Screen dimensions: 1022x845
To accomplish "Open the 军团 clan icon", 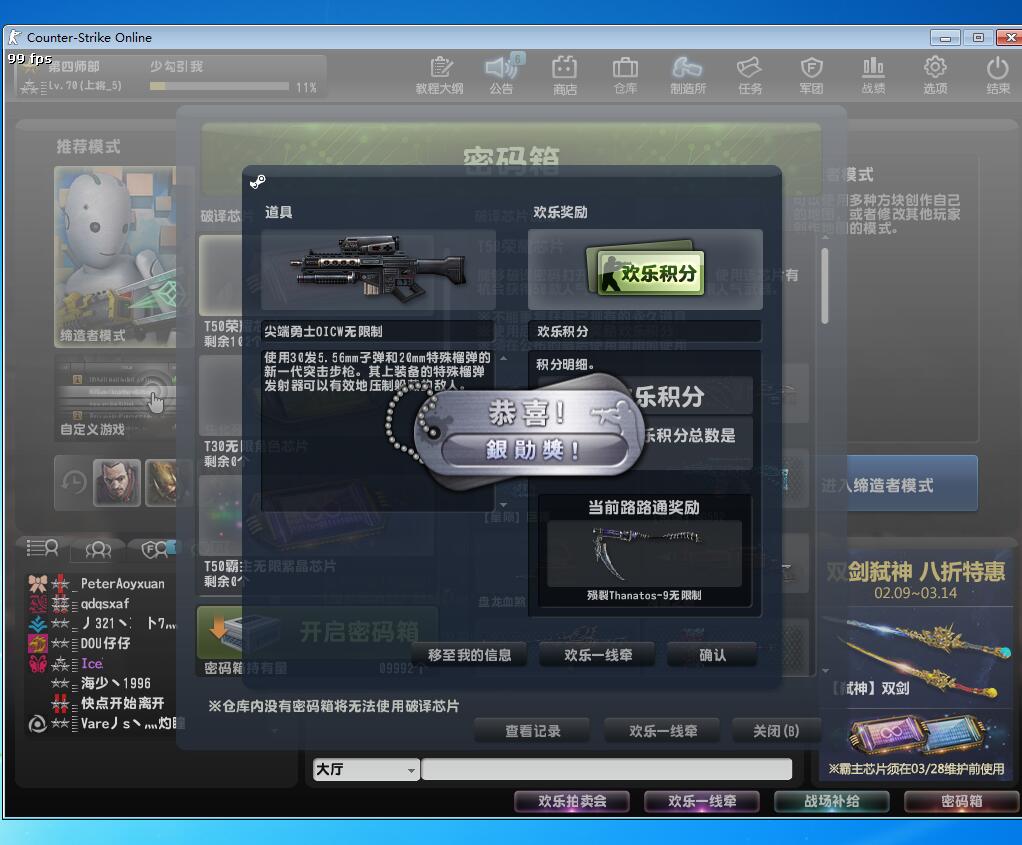I will click(x=811, y=76).
